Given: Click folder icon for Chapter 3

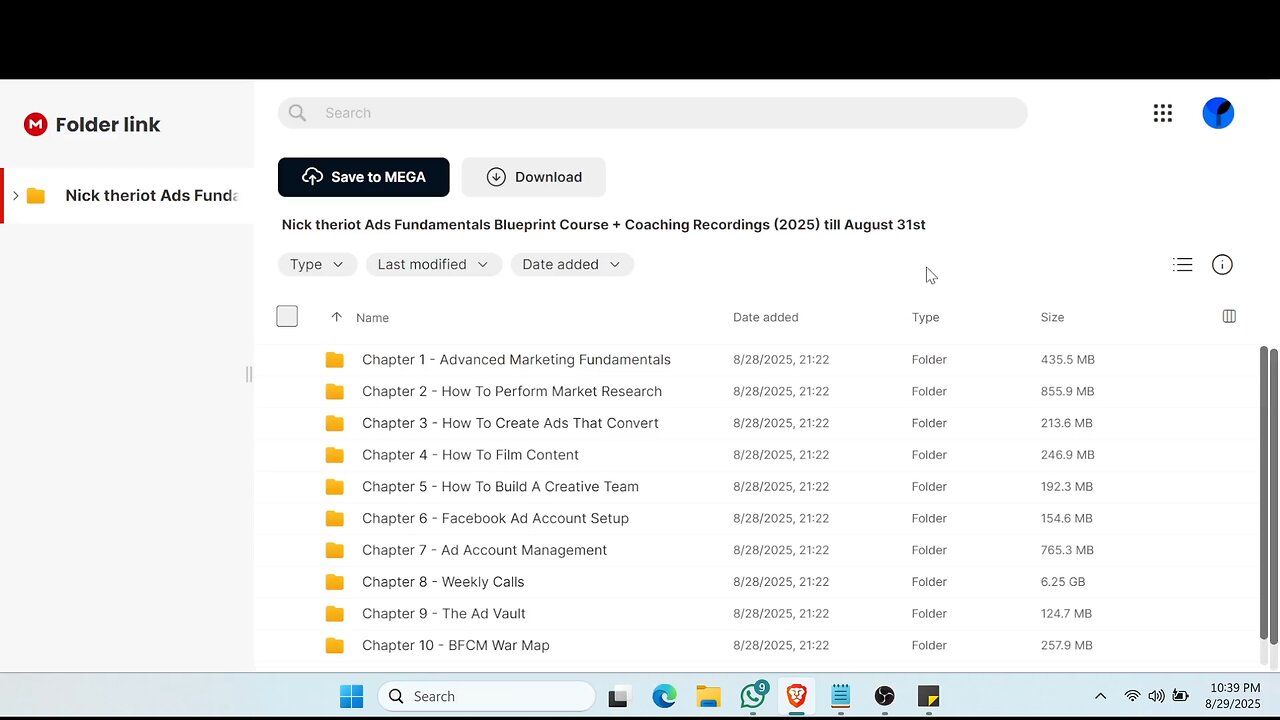Looking at the screenshot, I should click(335, 423).
